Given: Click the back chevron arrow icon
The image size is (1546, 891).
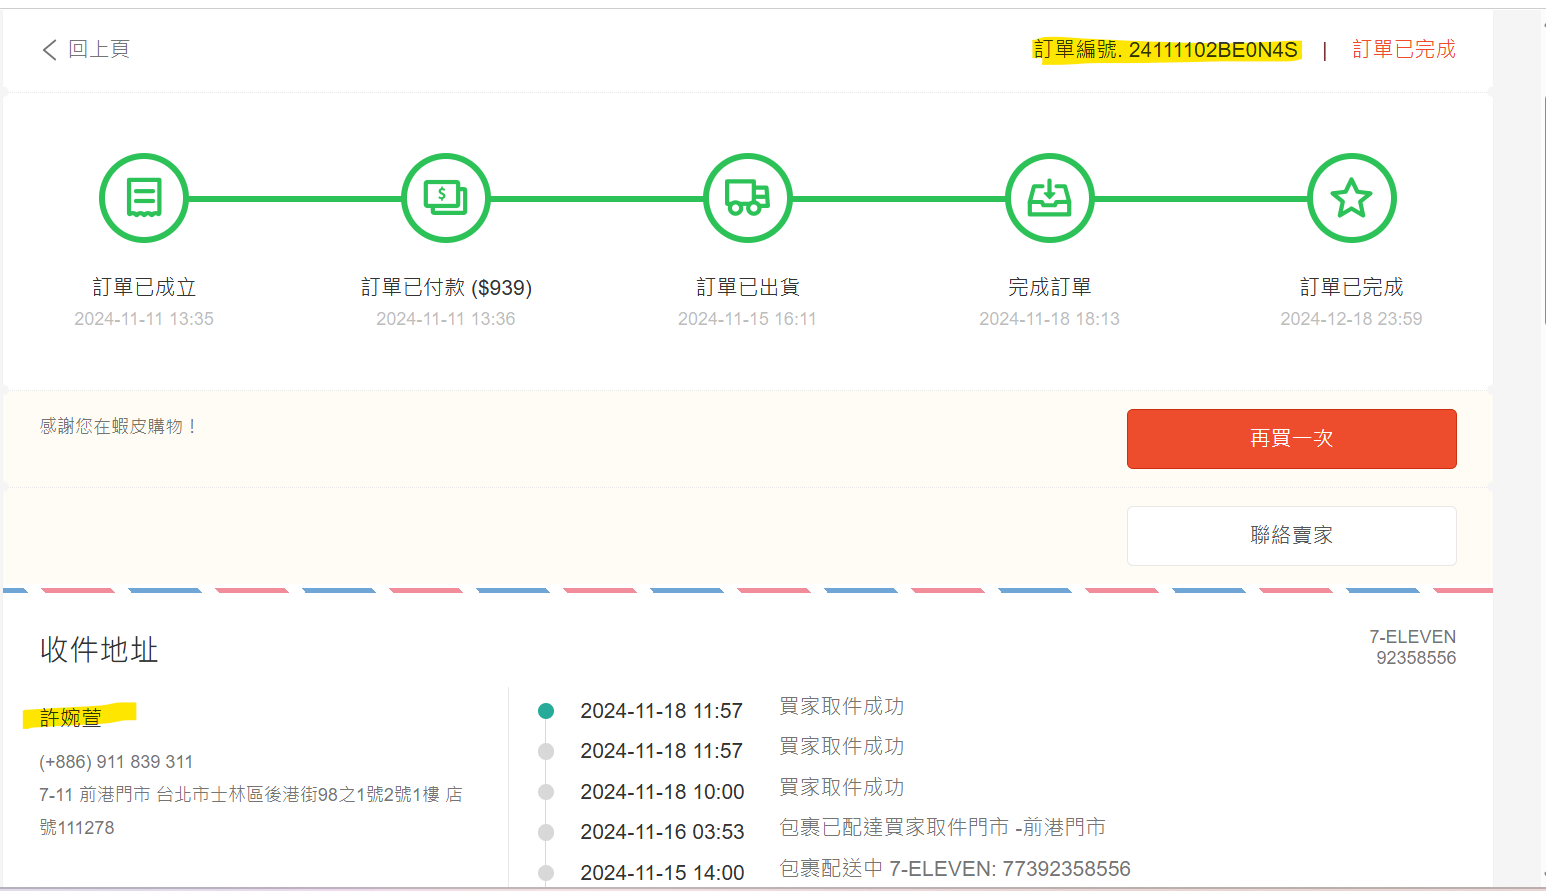Looking at the screenshot, I should [49, 50].
